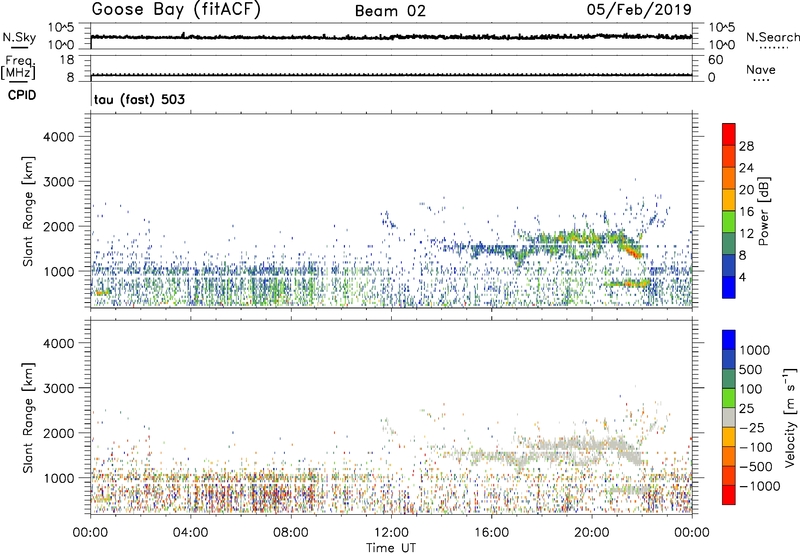
Task: Click the "3000" range tick in velocity panel
Action: (x=59, y=388)
